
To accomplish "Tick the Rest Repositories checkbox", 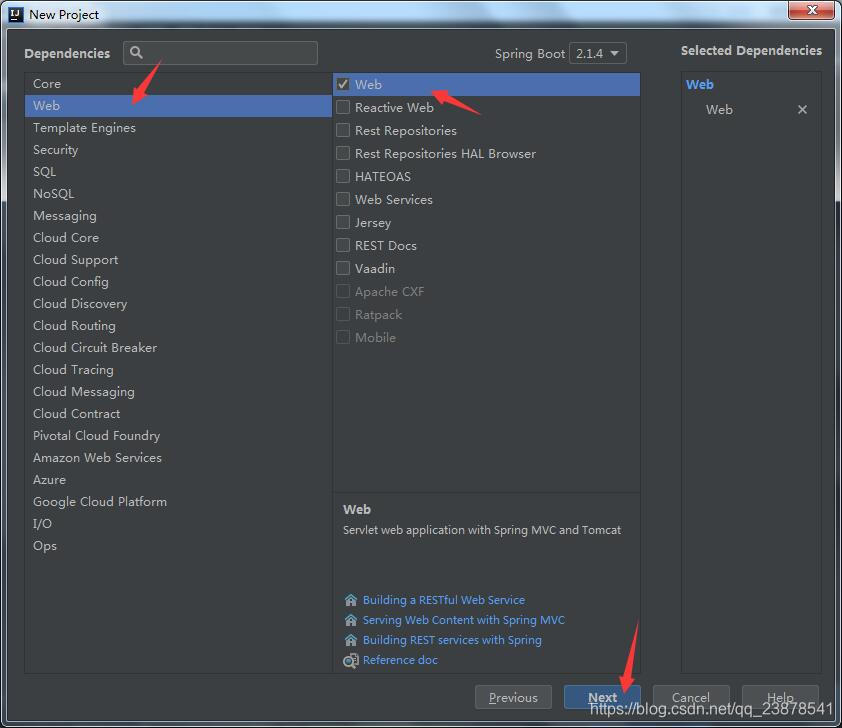I will pyautogui.click(x=343, y=130).
